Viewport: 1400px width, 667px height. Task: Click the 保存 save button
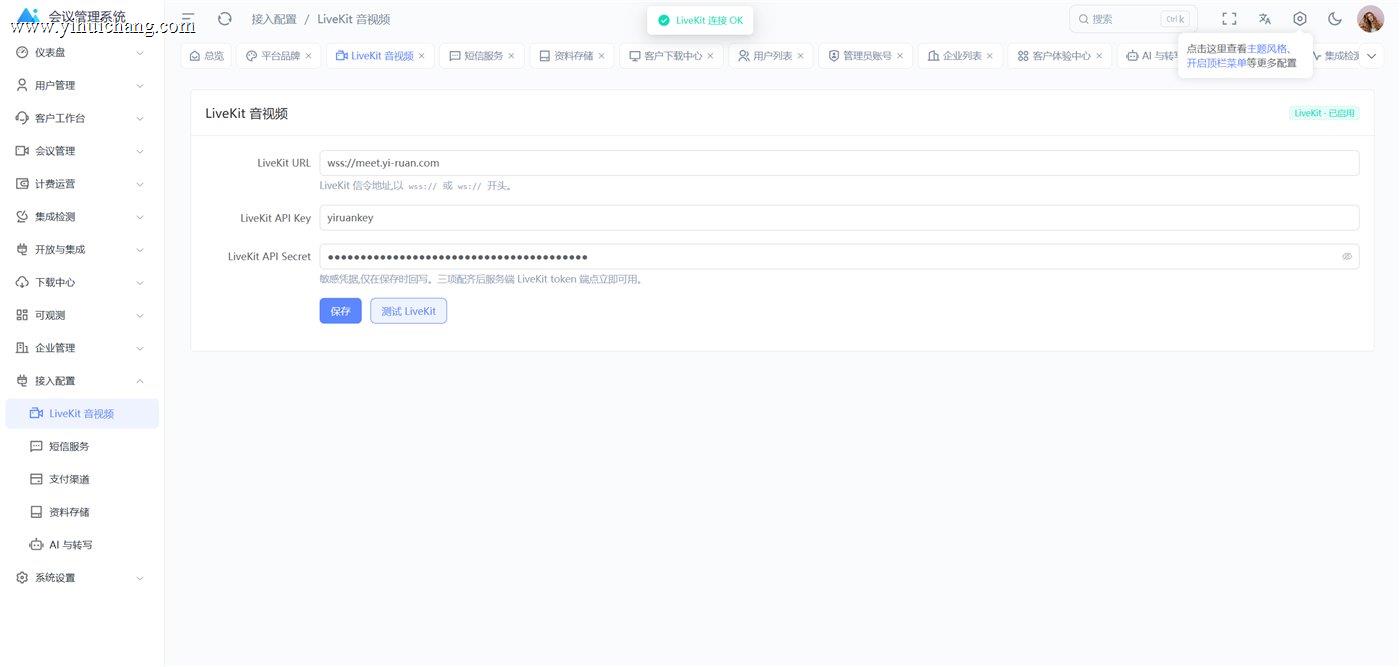[341, 311]
